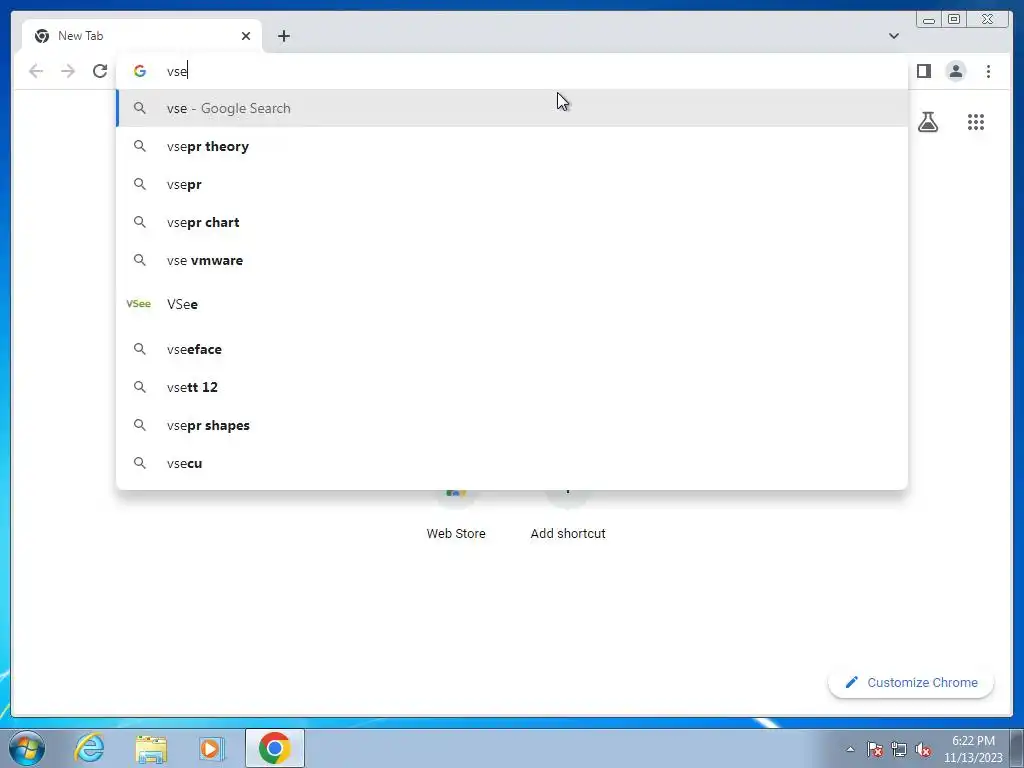Image resolution: width=1024 pixels, height=768 pixels.
Task: Expand the tab search chevron
Action: [x=893, y=36]
